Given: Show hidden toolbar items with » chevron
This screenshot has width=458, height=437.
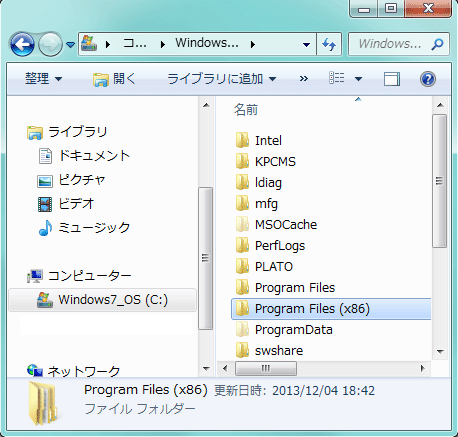Looking at the screenshot, I should 304,79.
